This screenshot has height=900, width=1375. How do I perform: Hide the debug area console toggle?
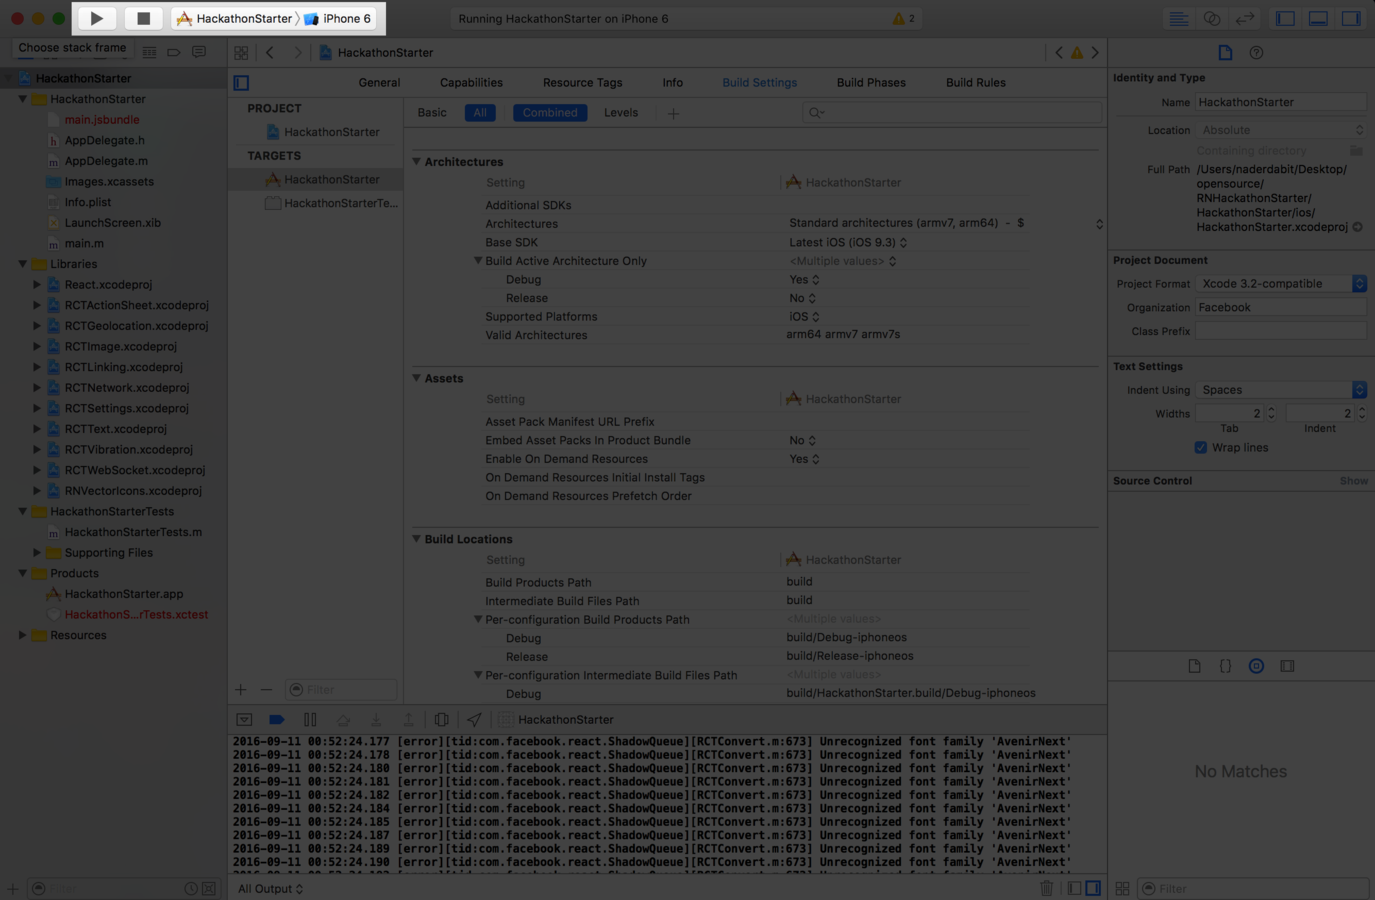pos(244,720)
